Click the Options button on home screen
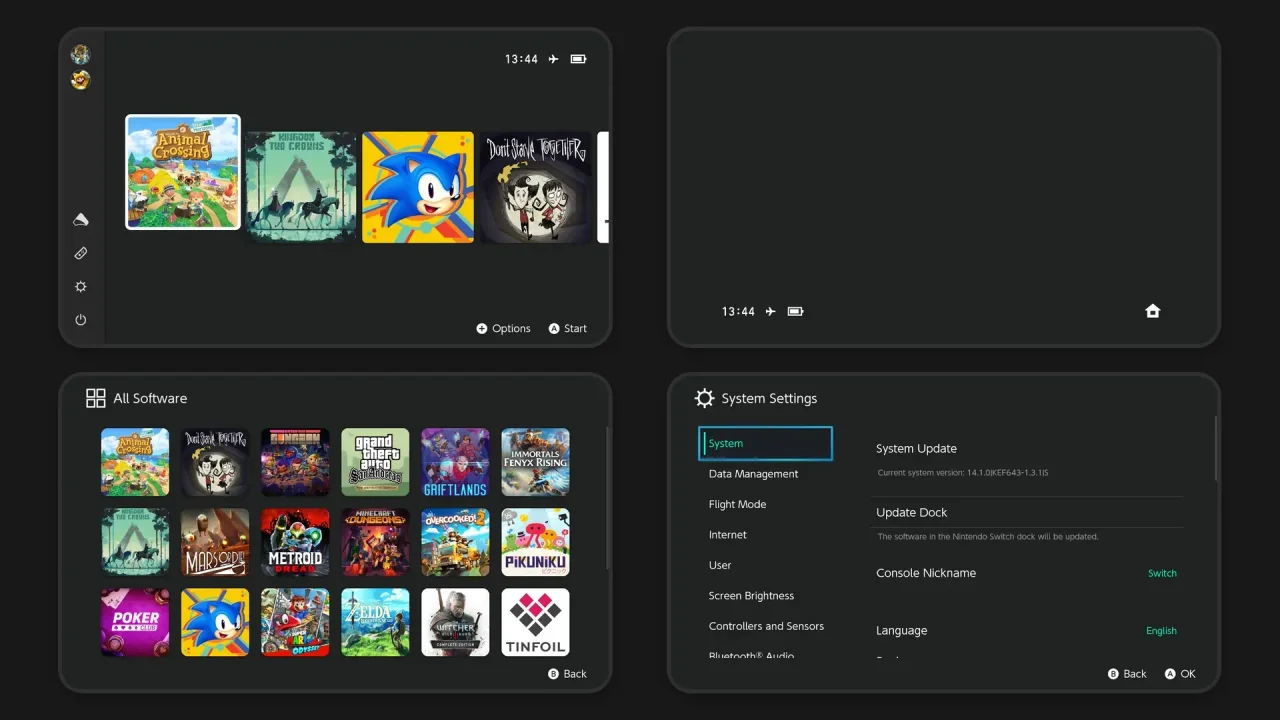Image resolution: width=1280 pixels, height=720 pixels. click(x=503, y=328)
